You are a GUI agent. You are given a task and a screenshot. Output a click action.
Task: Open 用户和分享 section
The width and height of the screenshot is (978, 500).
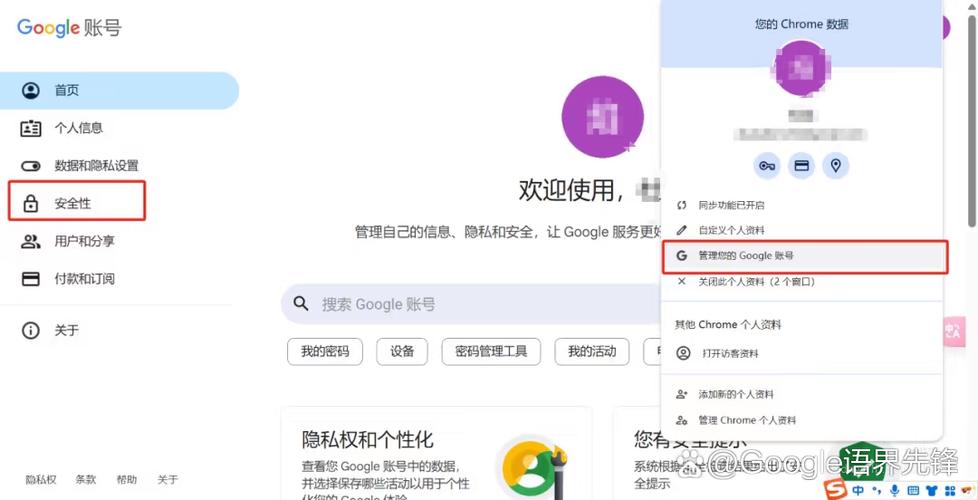click(x=84, y=241)
